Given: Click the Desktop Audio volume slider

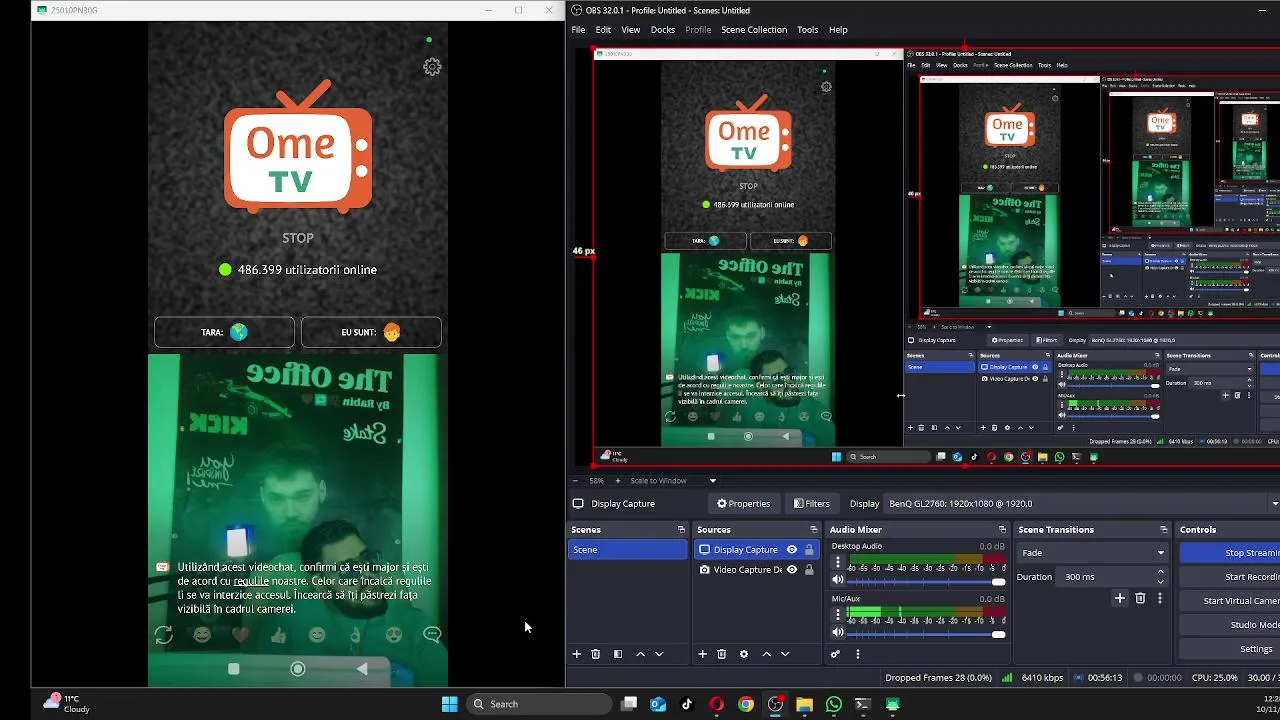Looking at the screenshot, I should point(927,581).
